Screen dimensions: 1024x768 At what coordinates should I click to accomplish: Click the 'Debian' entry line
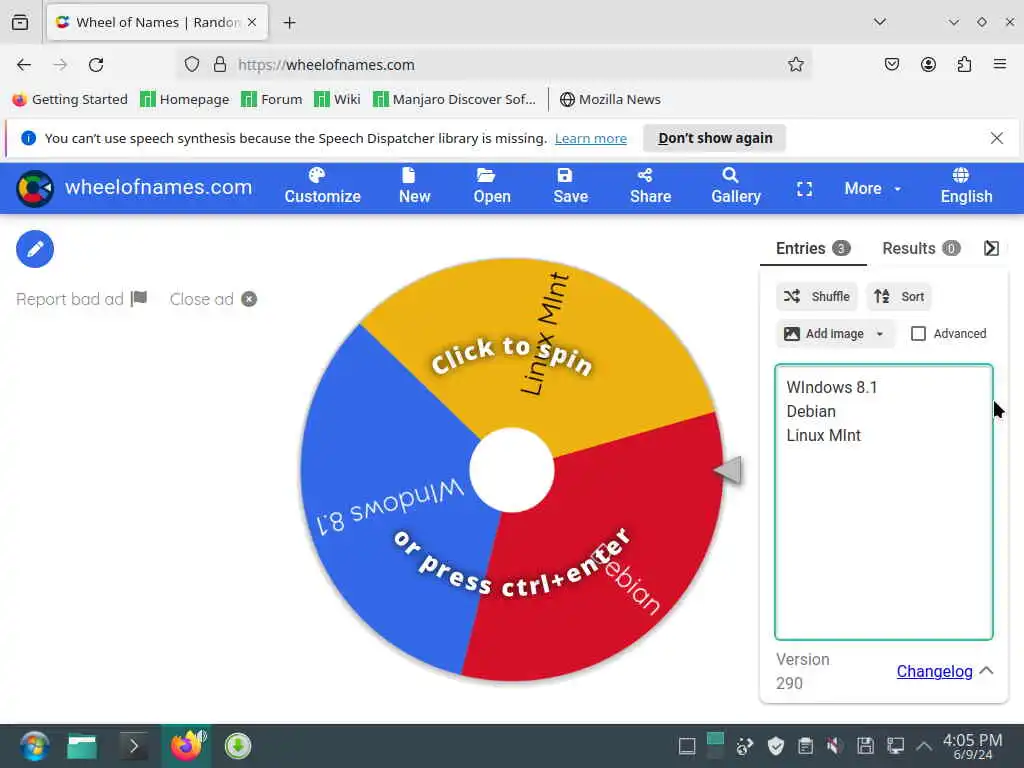[810, 411]
